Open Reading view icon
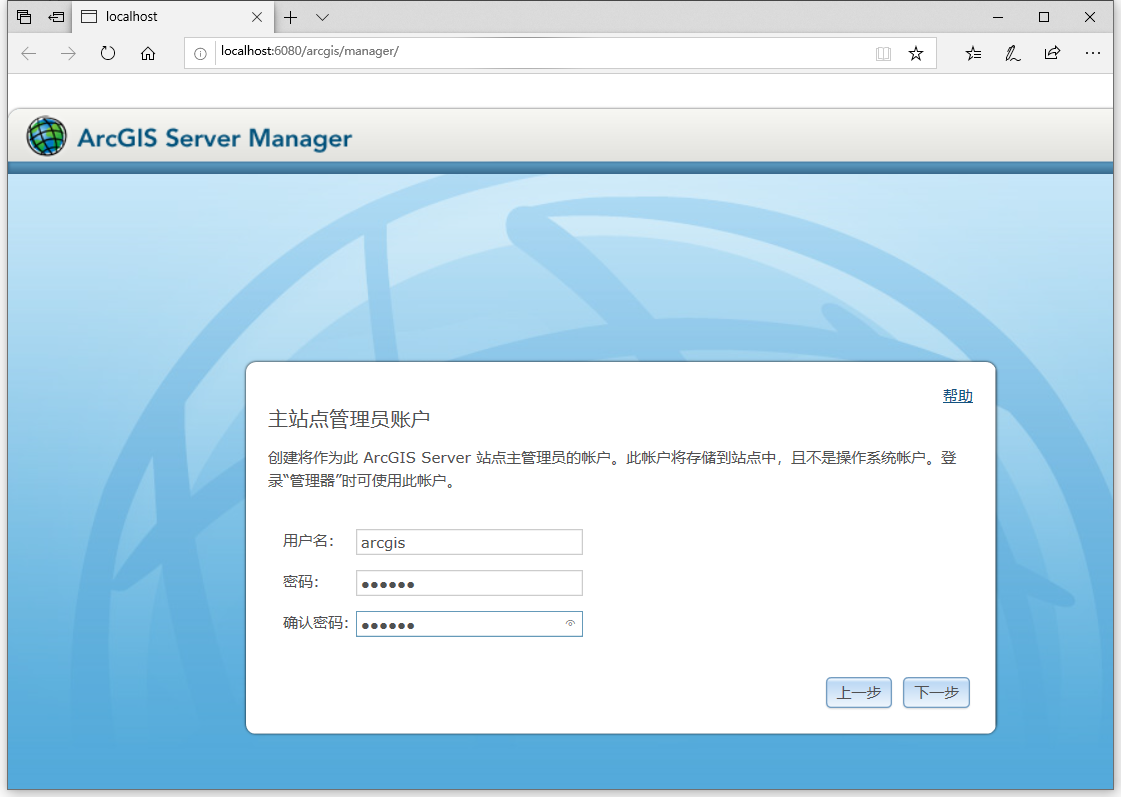 point(884,54)
